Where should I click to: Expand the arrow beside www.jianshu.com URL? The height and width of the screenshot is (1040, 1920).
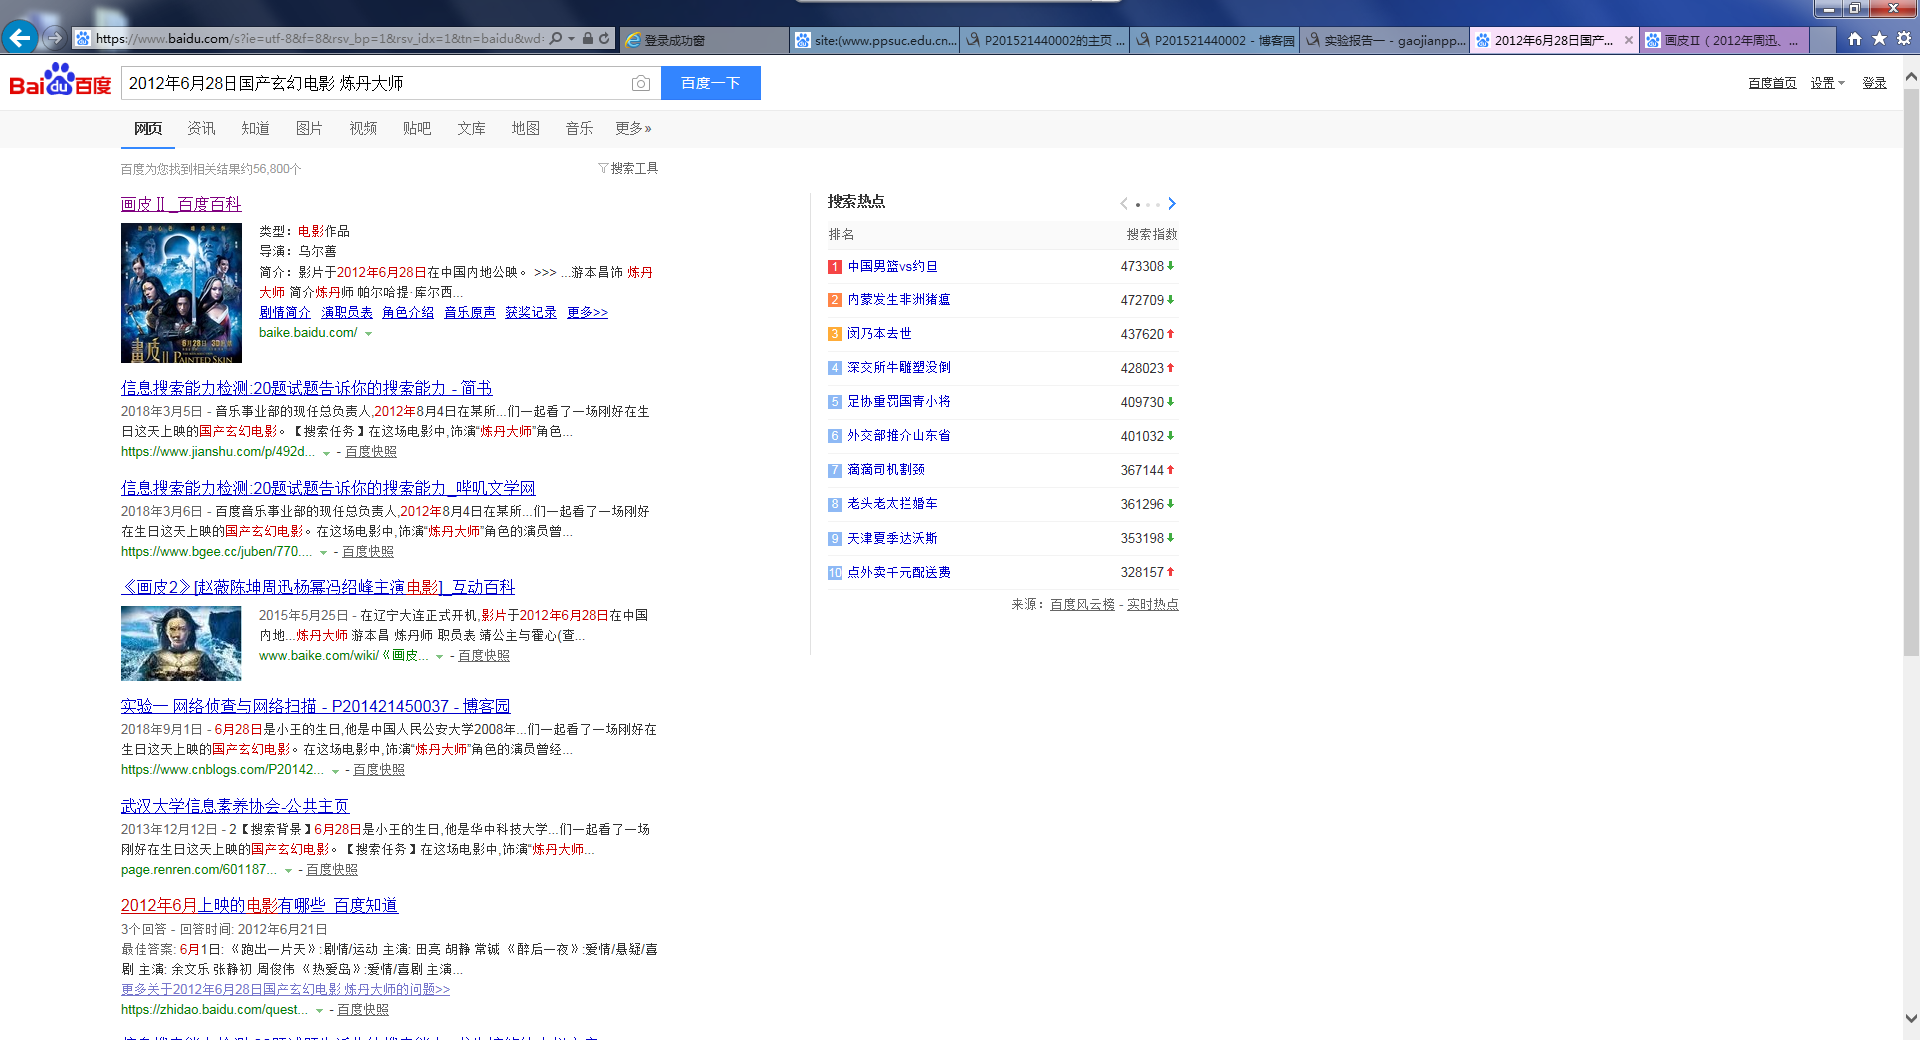[326, 452]
